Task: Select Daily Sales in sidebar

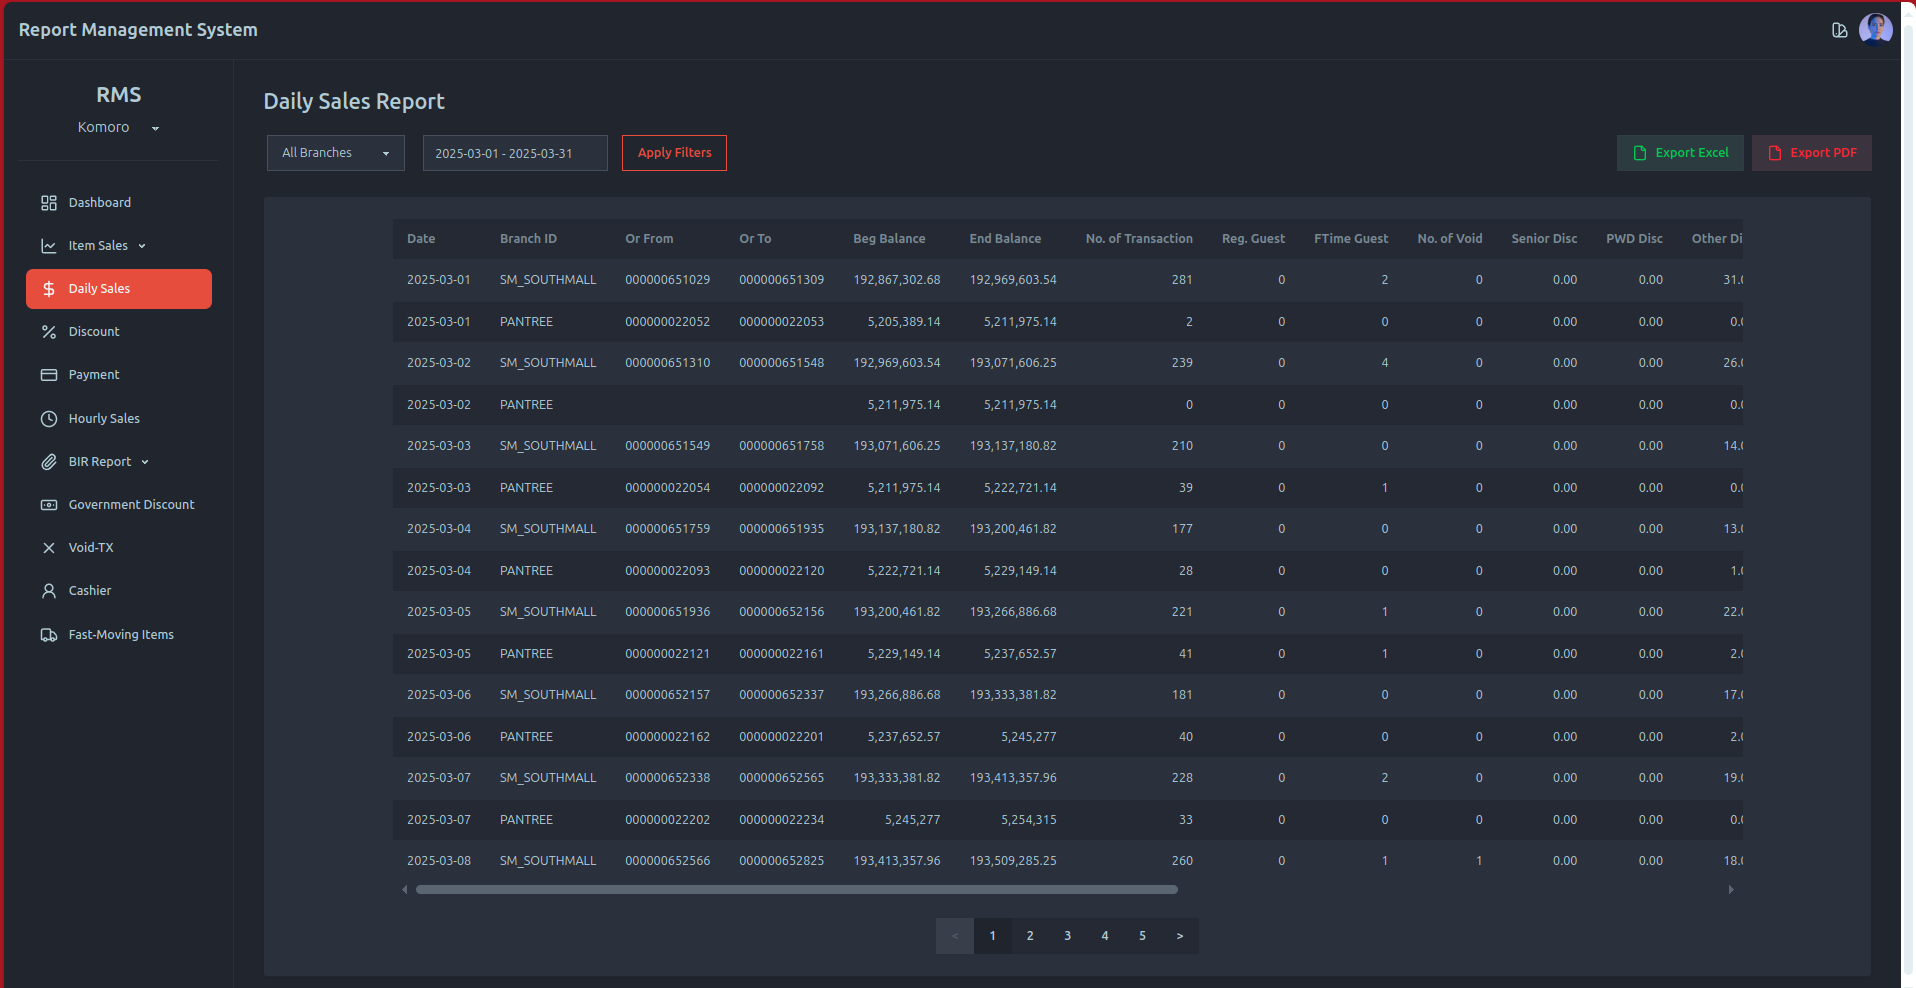Action: point(119,289)
